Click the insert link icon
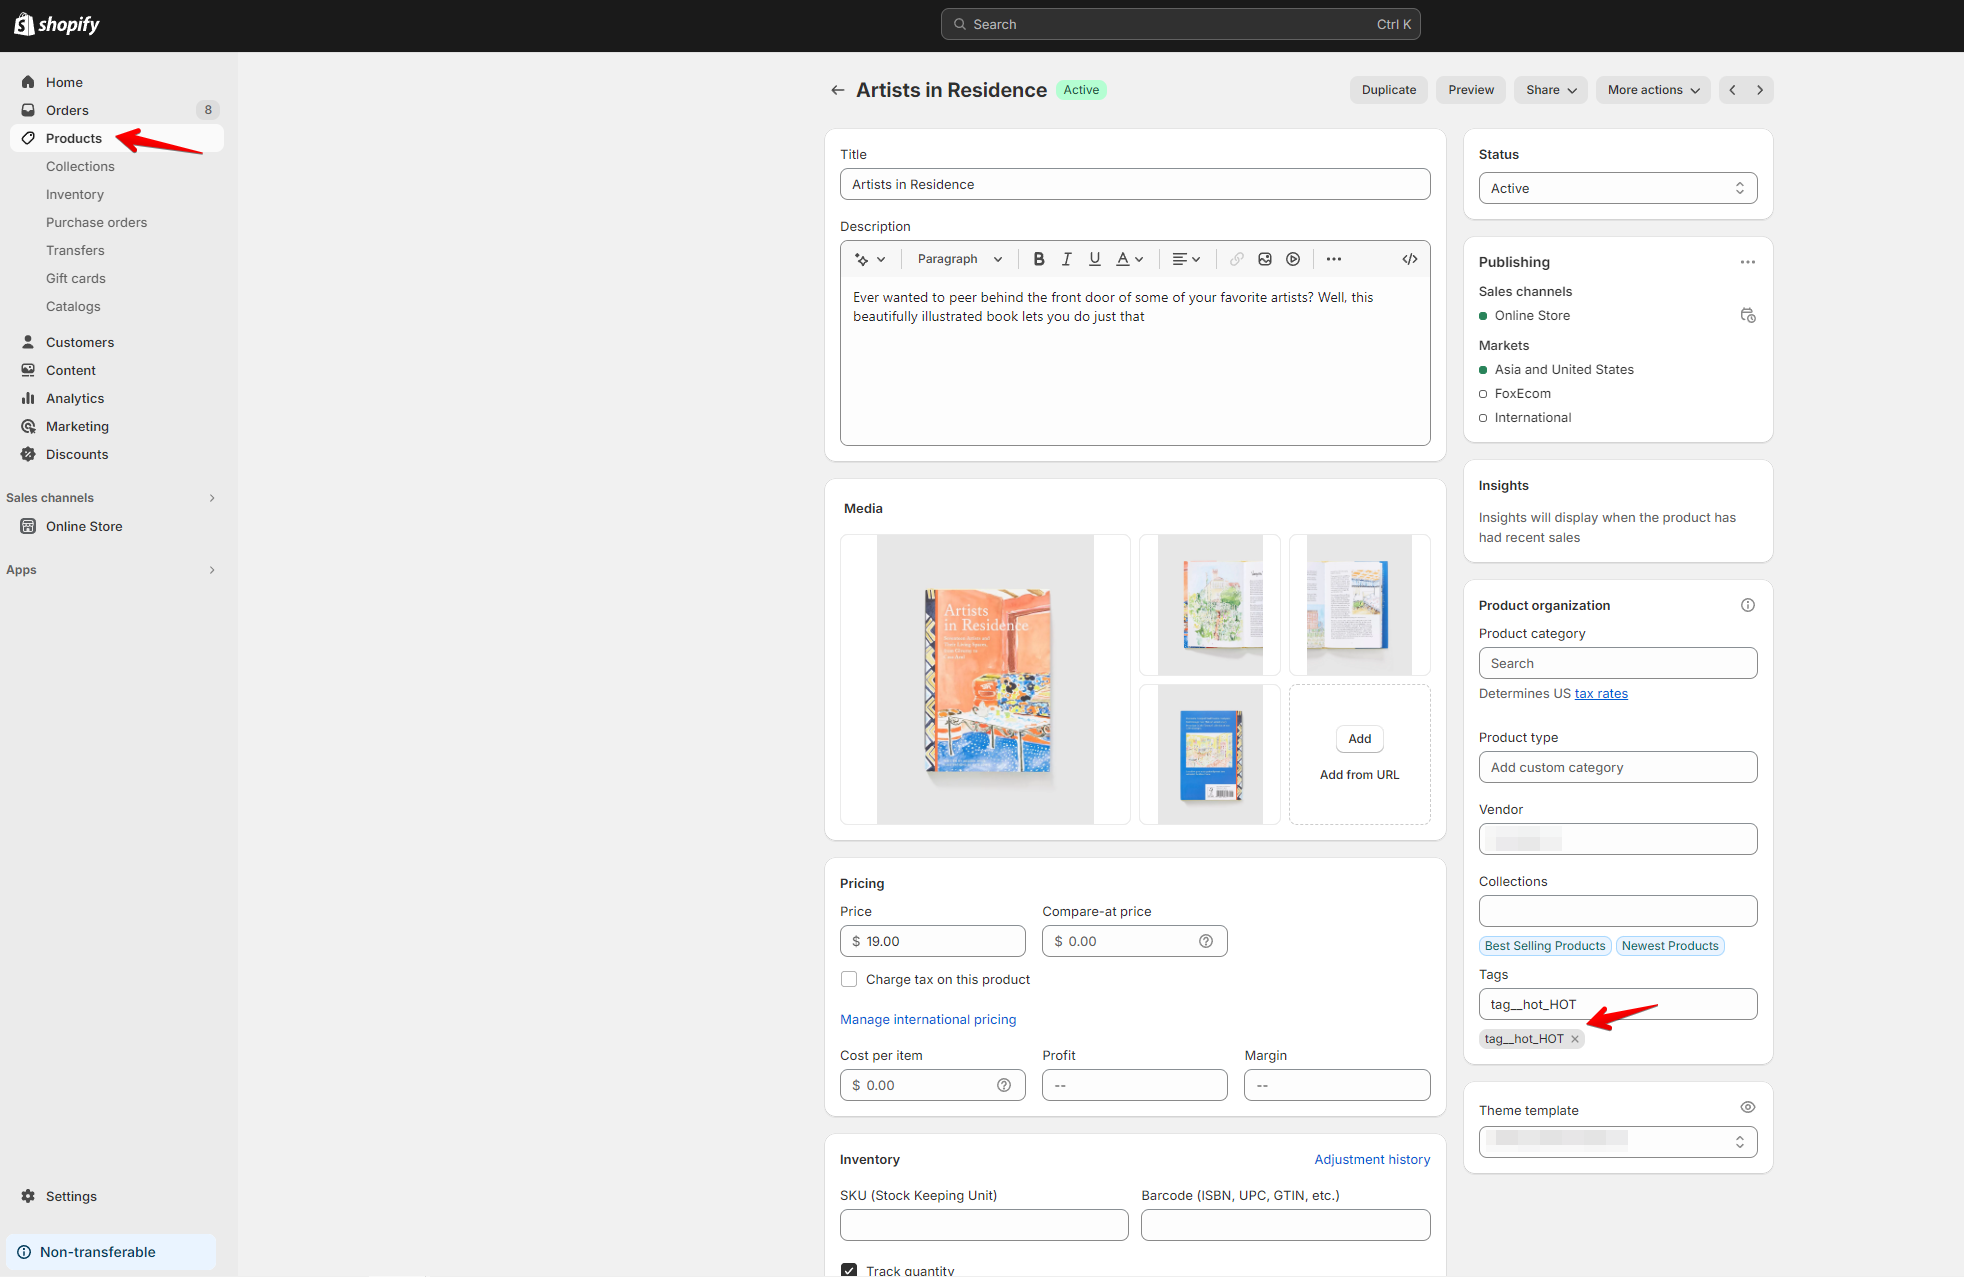The height and width of the screenshot is (1277, 1964). click(x=1237, y=259)
